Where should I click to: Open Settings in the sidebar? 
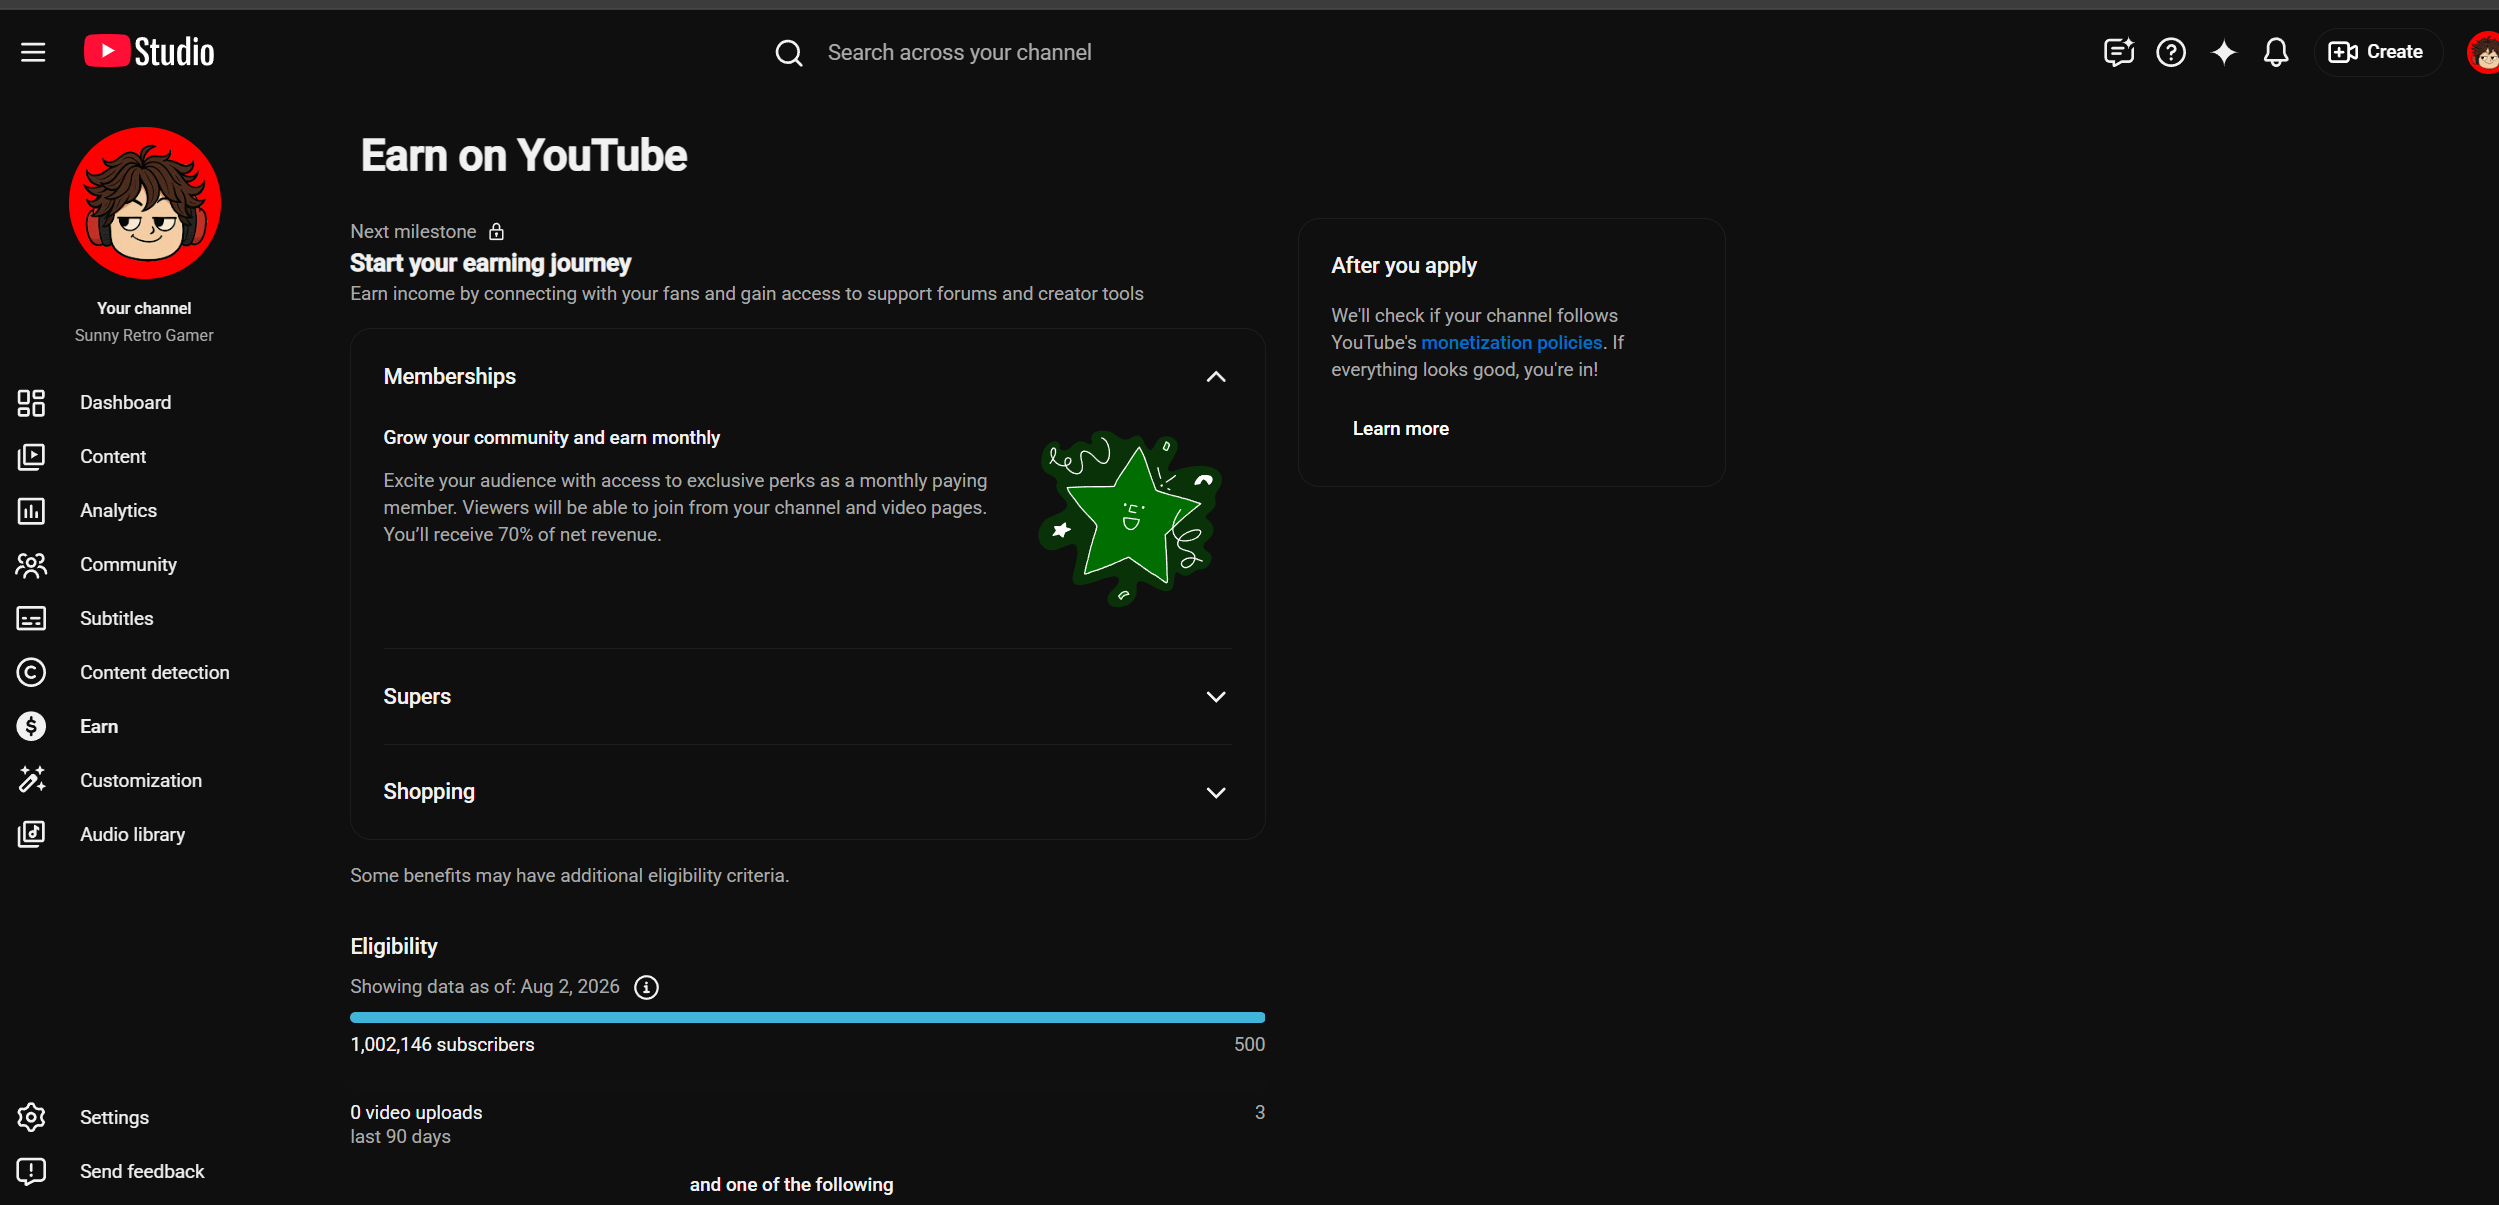click(x=114, y=1118)
